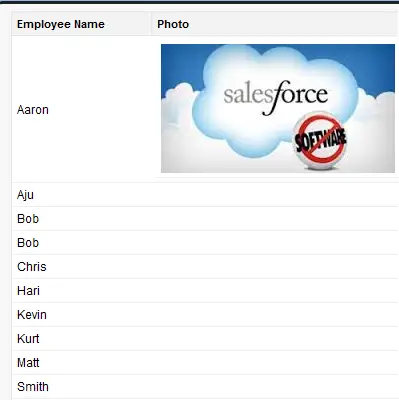This screenshot has width=399, height=400.
Task: Click the Photo column header
Action: 275,24
